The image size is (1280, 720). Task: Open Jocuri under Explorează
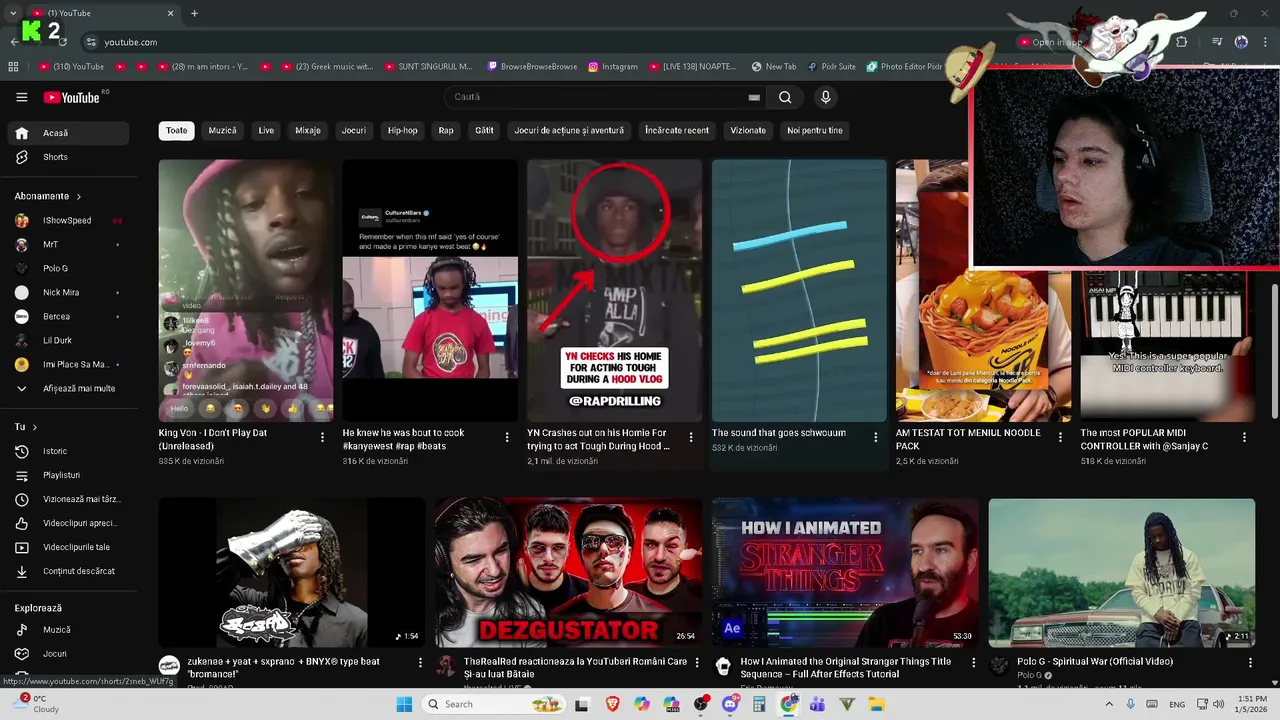(x=68, y=654)
